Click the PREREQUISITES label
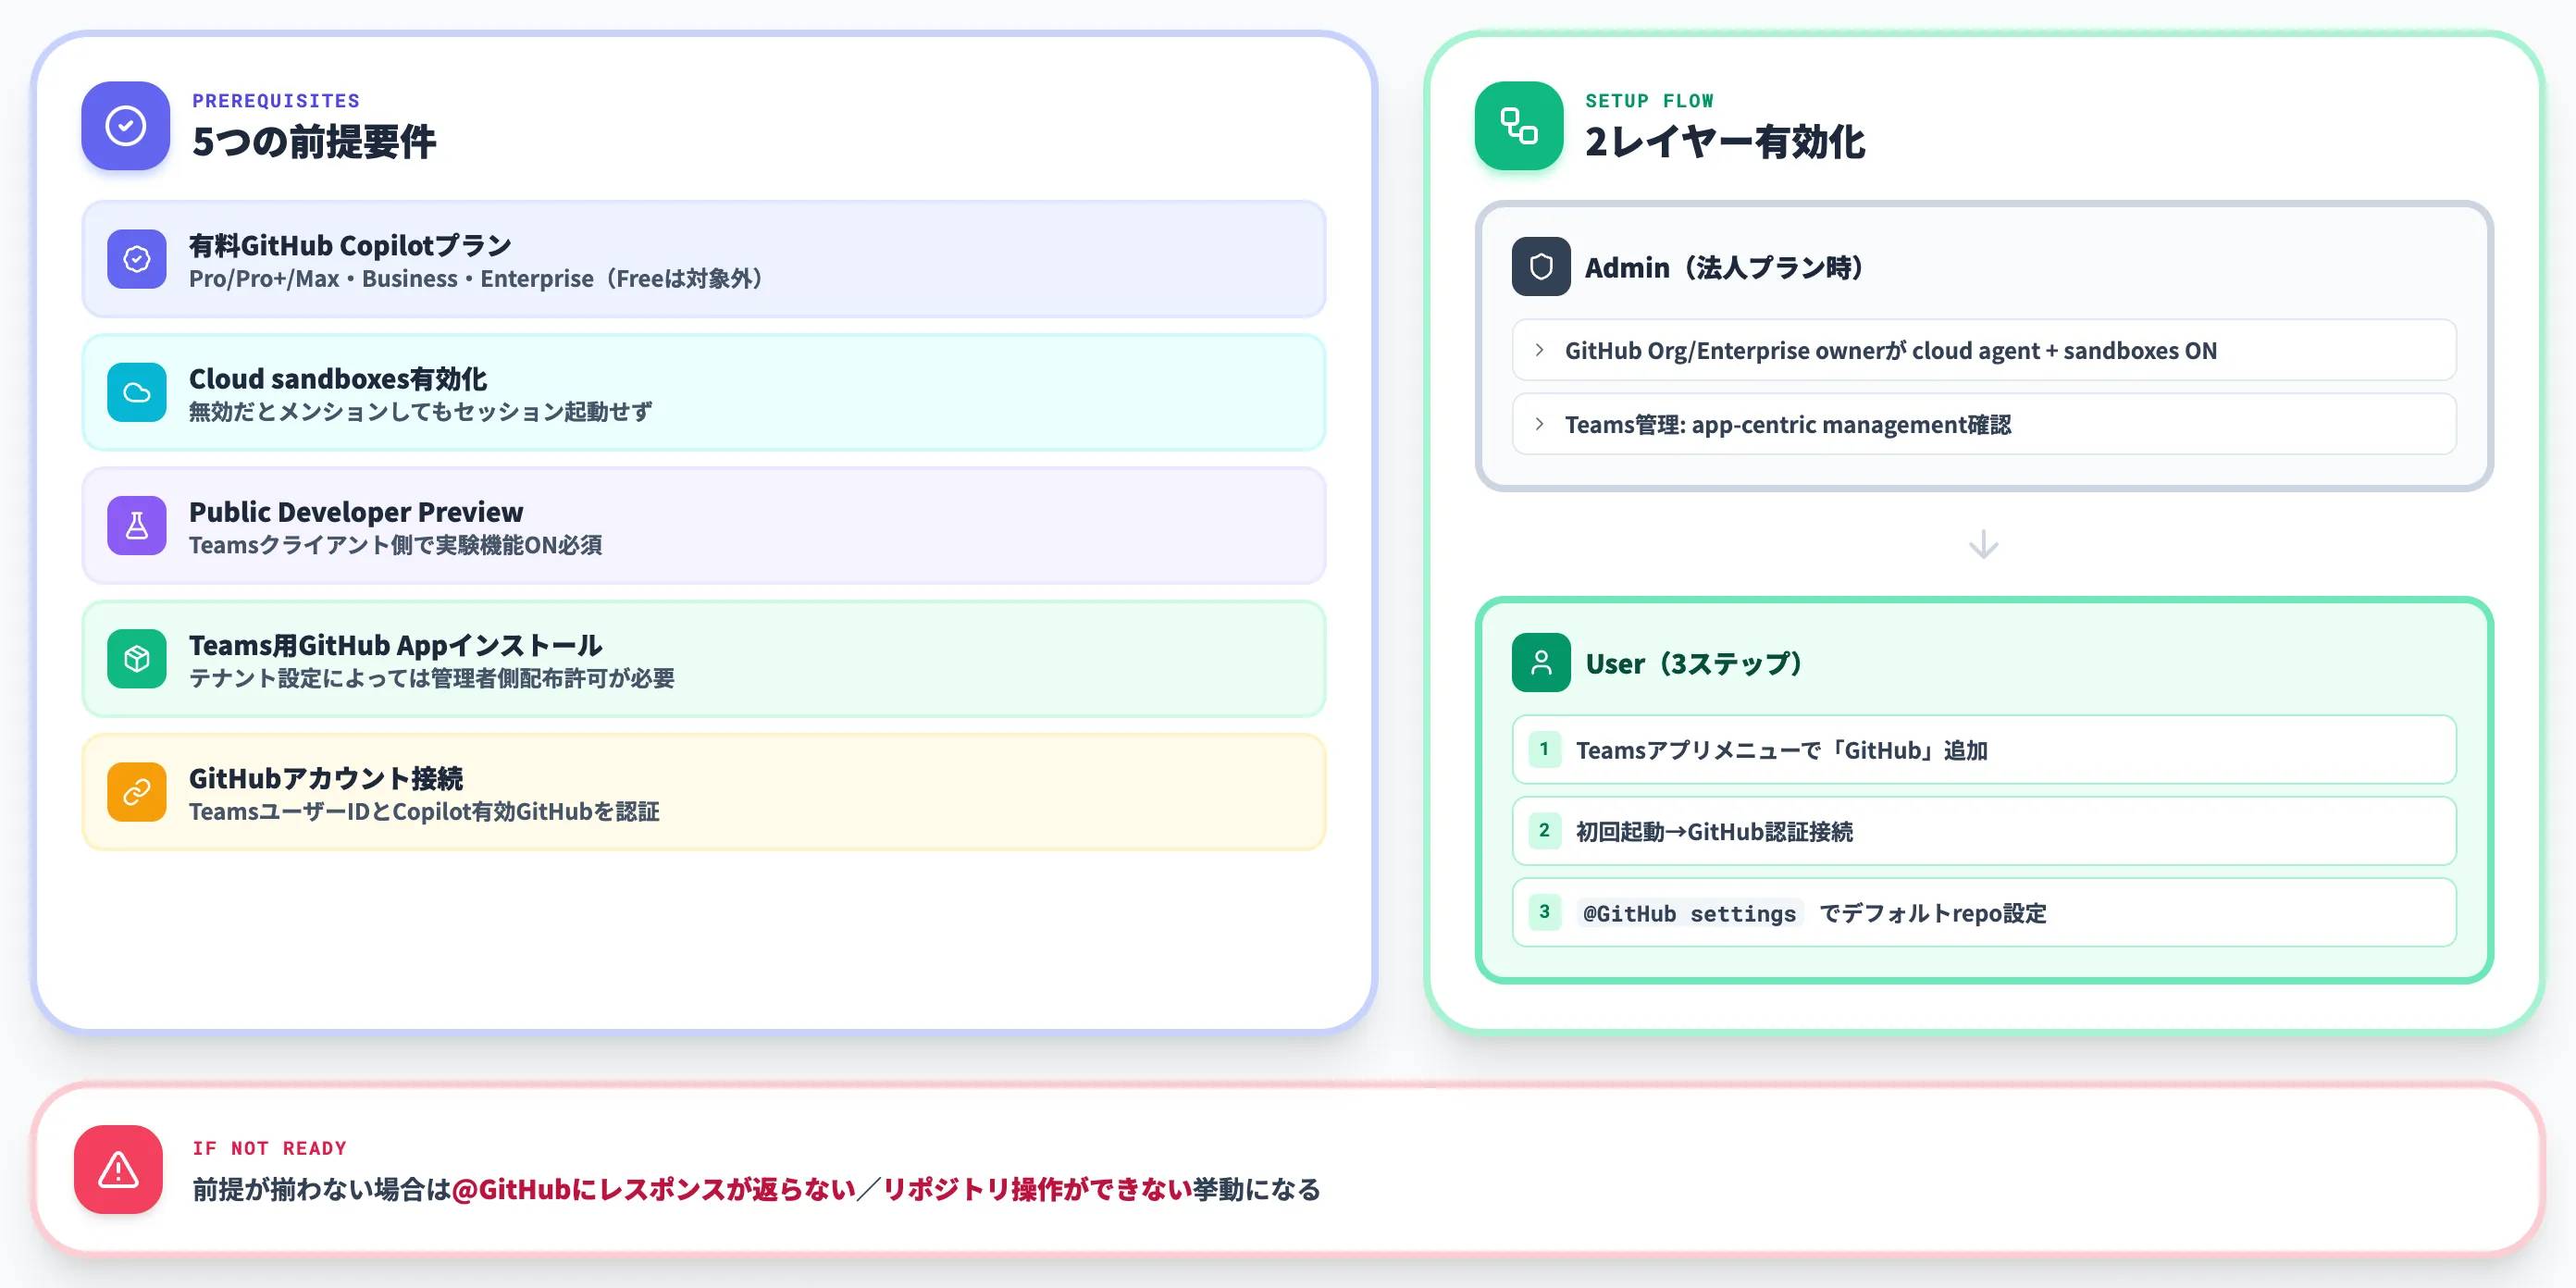 276,101
